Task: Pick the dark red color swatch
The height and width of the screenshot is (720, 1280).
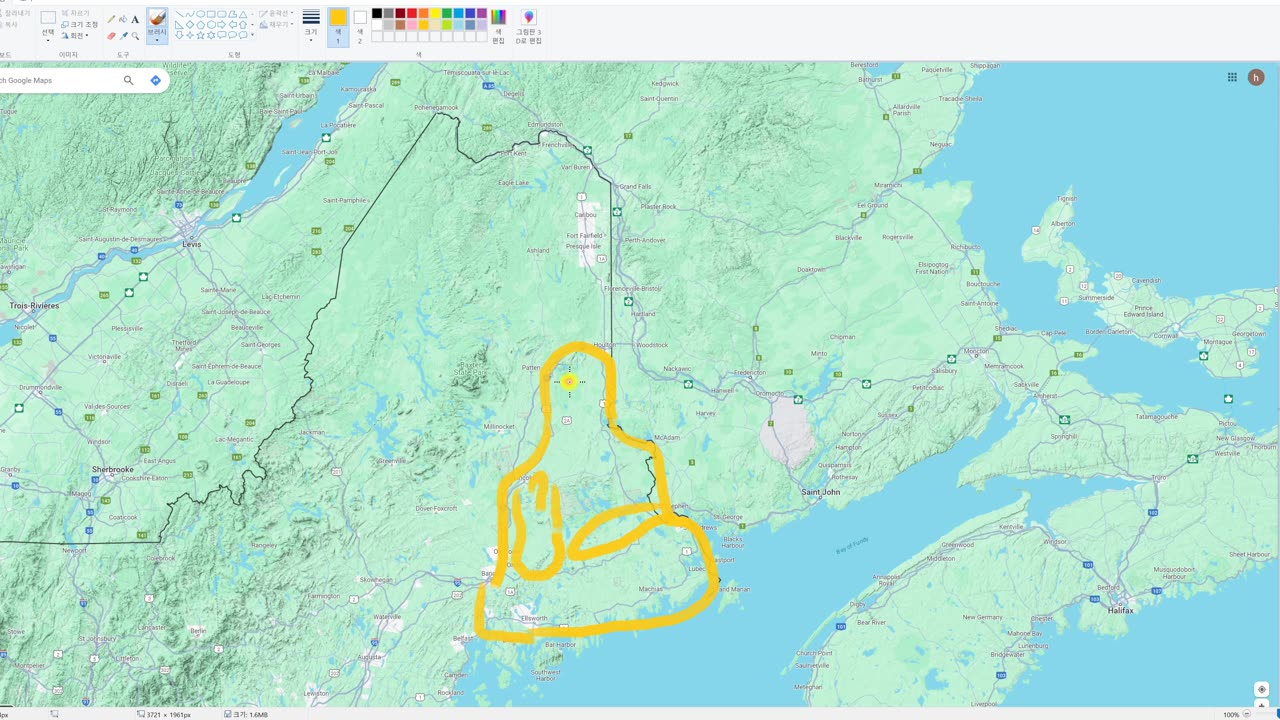Action: [x=401, y=13]
